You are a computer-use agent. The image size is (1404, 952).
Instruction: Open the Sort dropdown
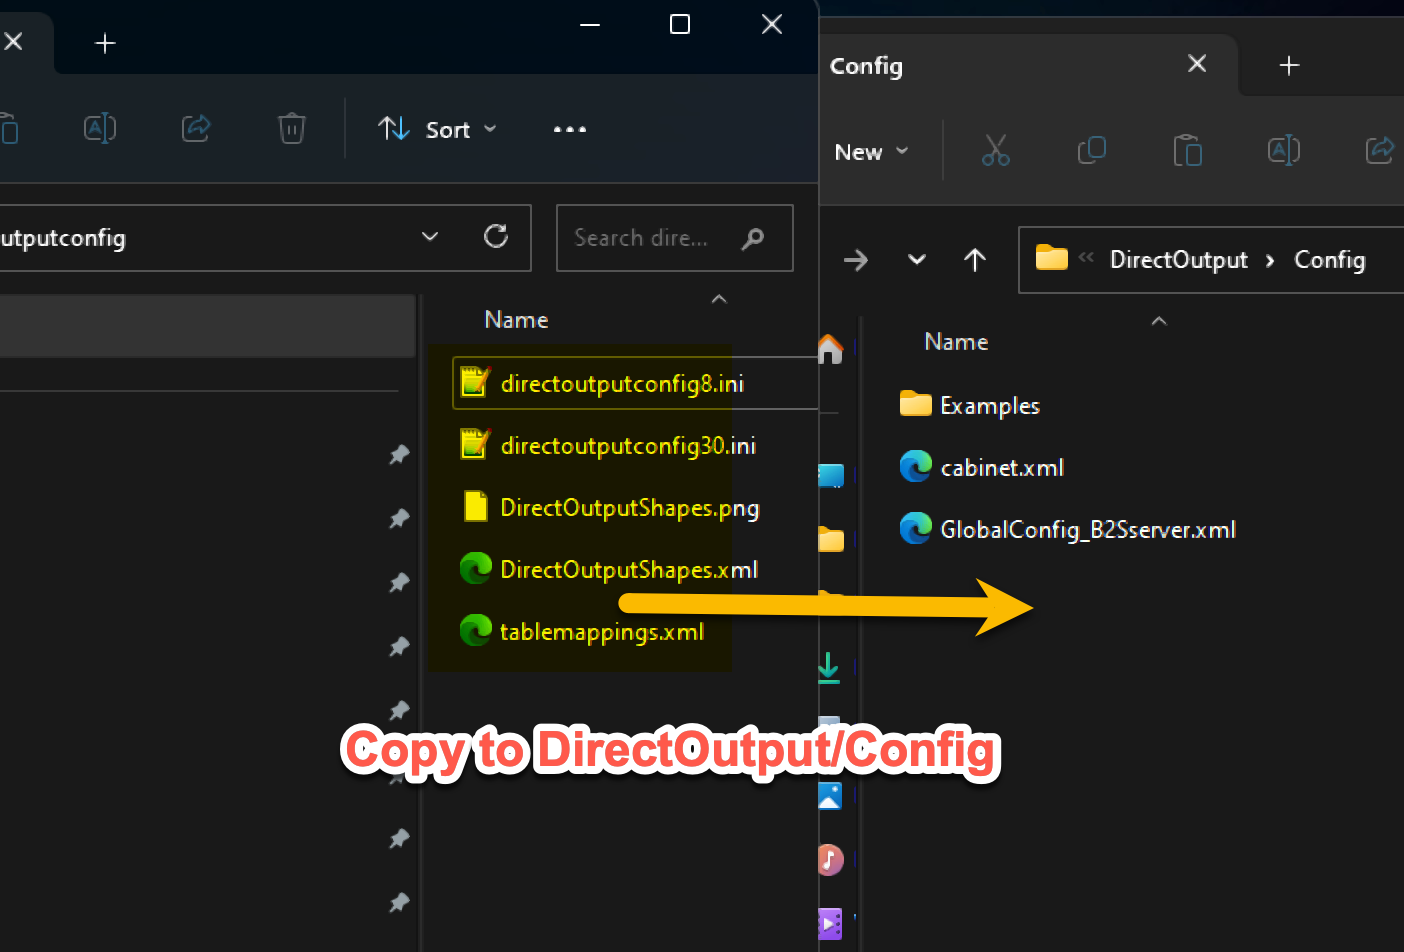[438, 129]
